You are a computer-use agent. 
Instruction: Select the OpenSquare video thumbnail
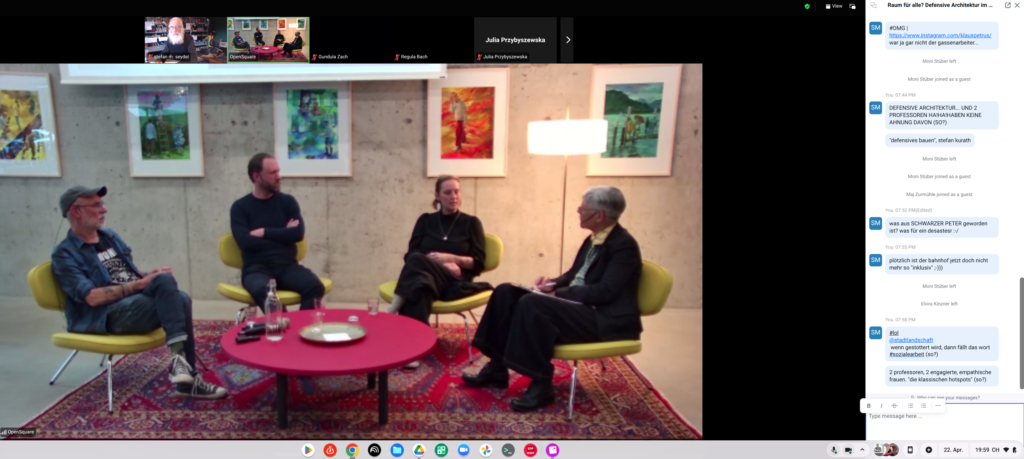268,39
